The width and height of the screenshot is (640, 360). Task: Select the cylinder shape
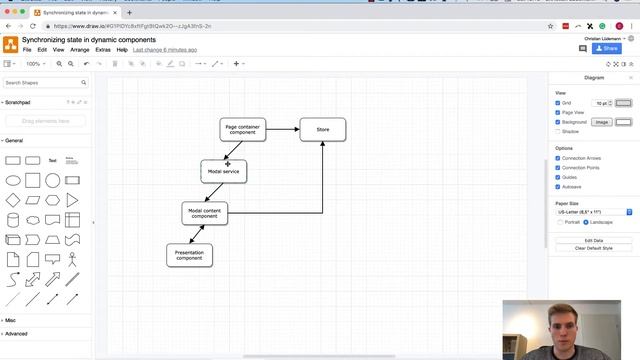(13, 220)
